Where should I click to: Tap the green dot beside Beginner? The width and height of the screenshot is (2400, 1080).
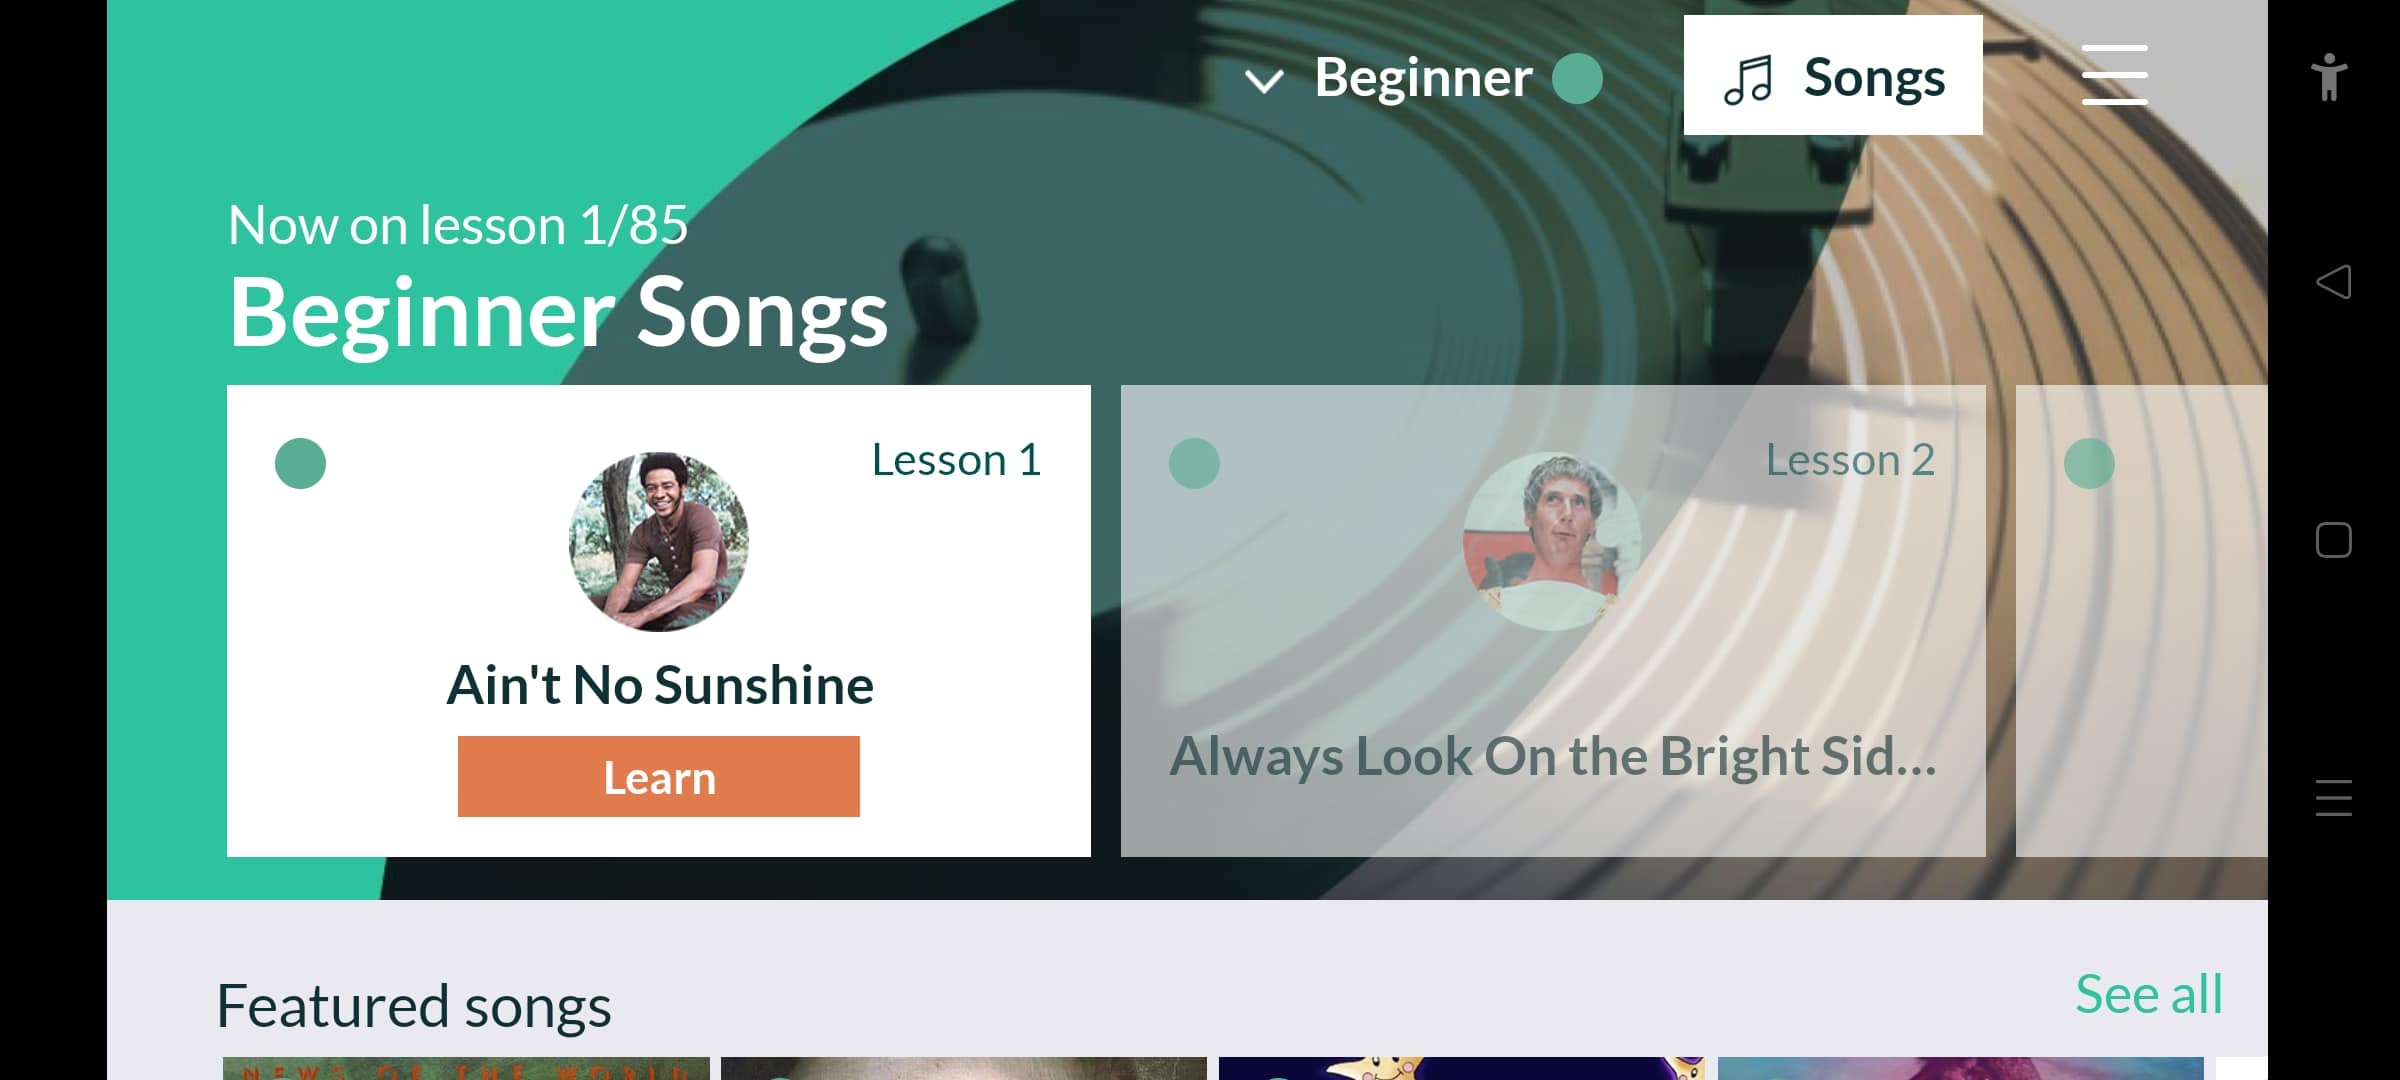click(x=1577, y=79)
